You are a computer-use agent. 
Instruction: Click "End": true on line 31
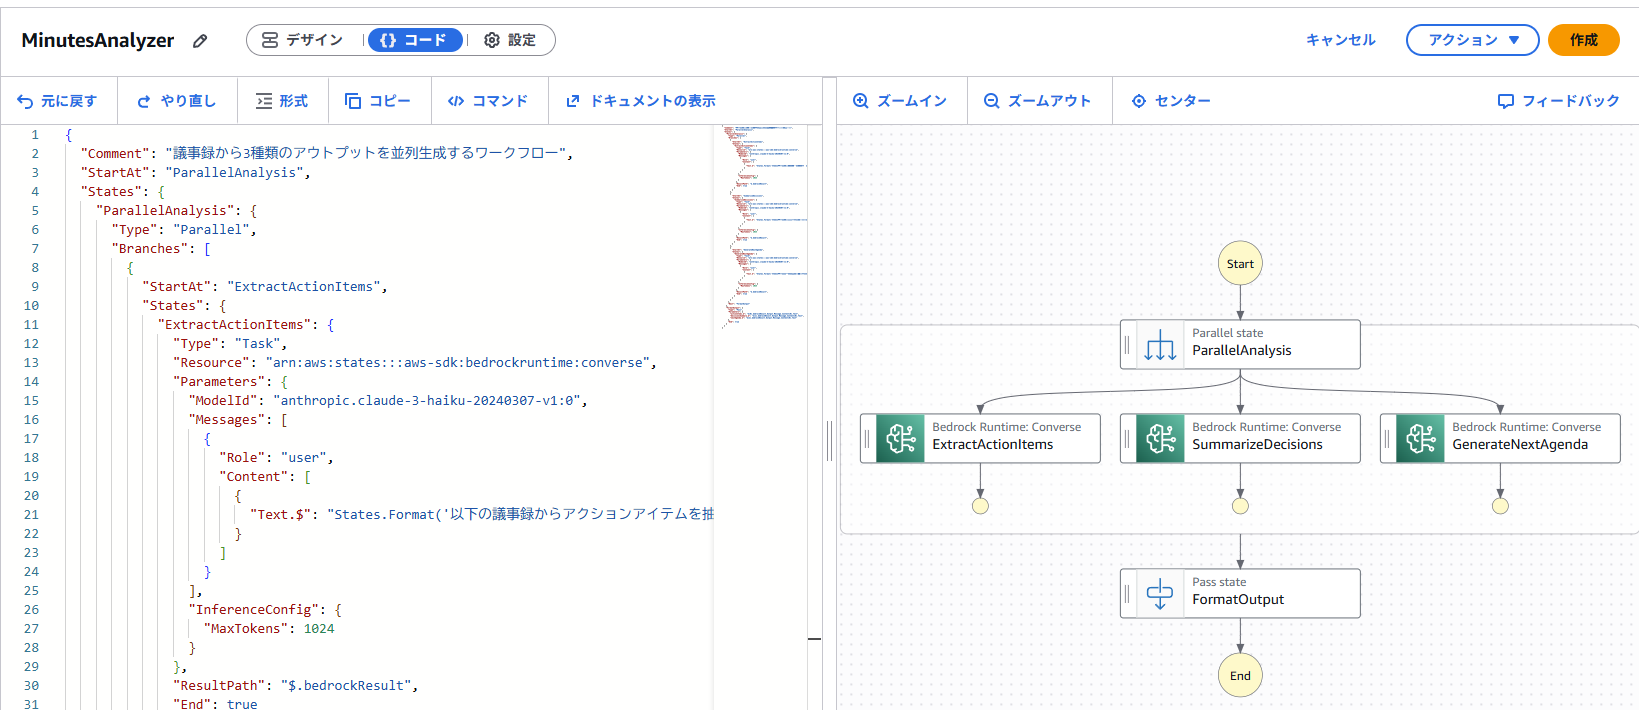215,704
